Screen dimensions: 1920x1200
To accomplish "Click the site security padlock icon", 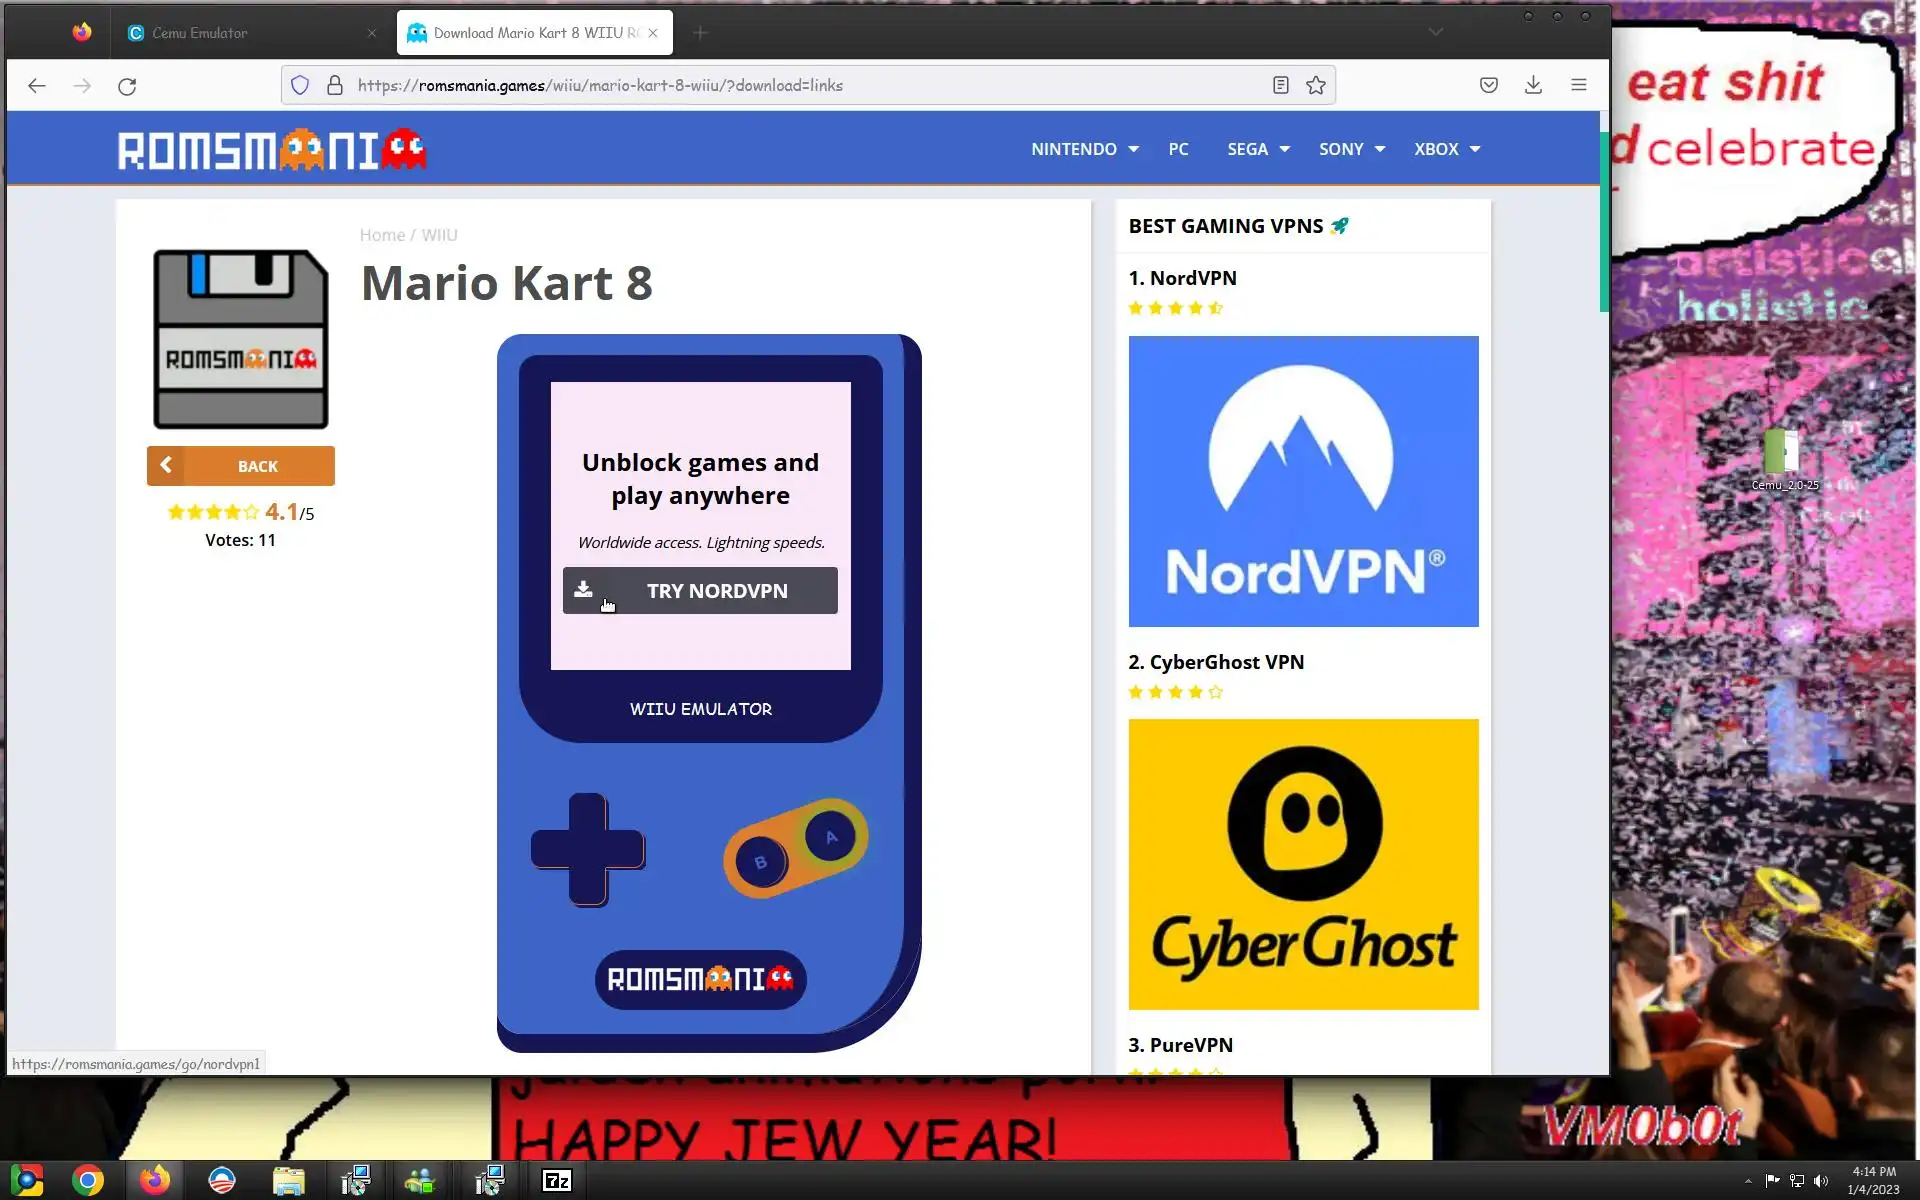I will pyautogui.click(x=335, y=86).
